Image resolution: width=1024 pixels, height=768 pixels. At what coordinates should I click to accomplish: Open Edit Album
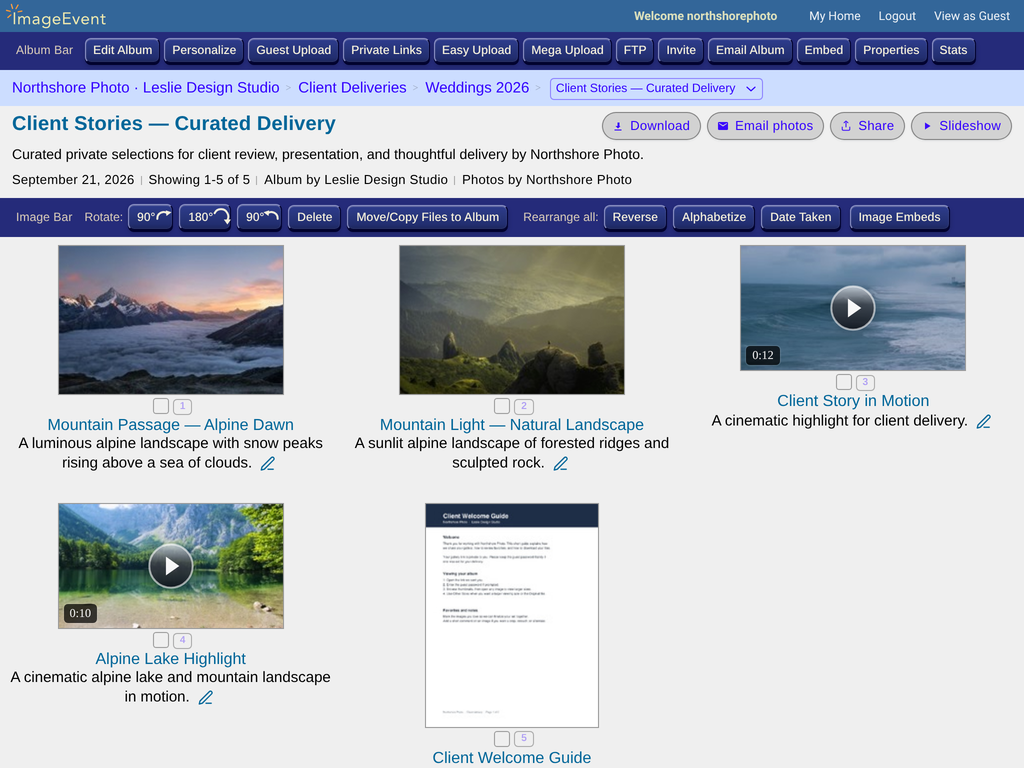[122, 50]
